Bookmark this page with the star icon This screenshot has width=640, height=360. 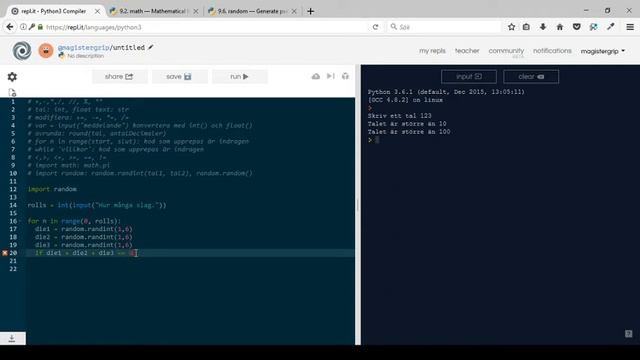coord(511,27)
